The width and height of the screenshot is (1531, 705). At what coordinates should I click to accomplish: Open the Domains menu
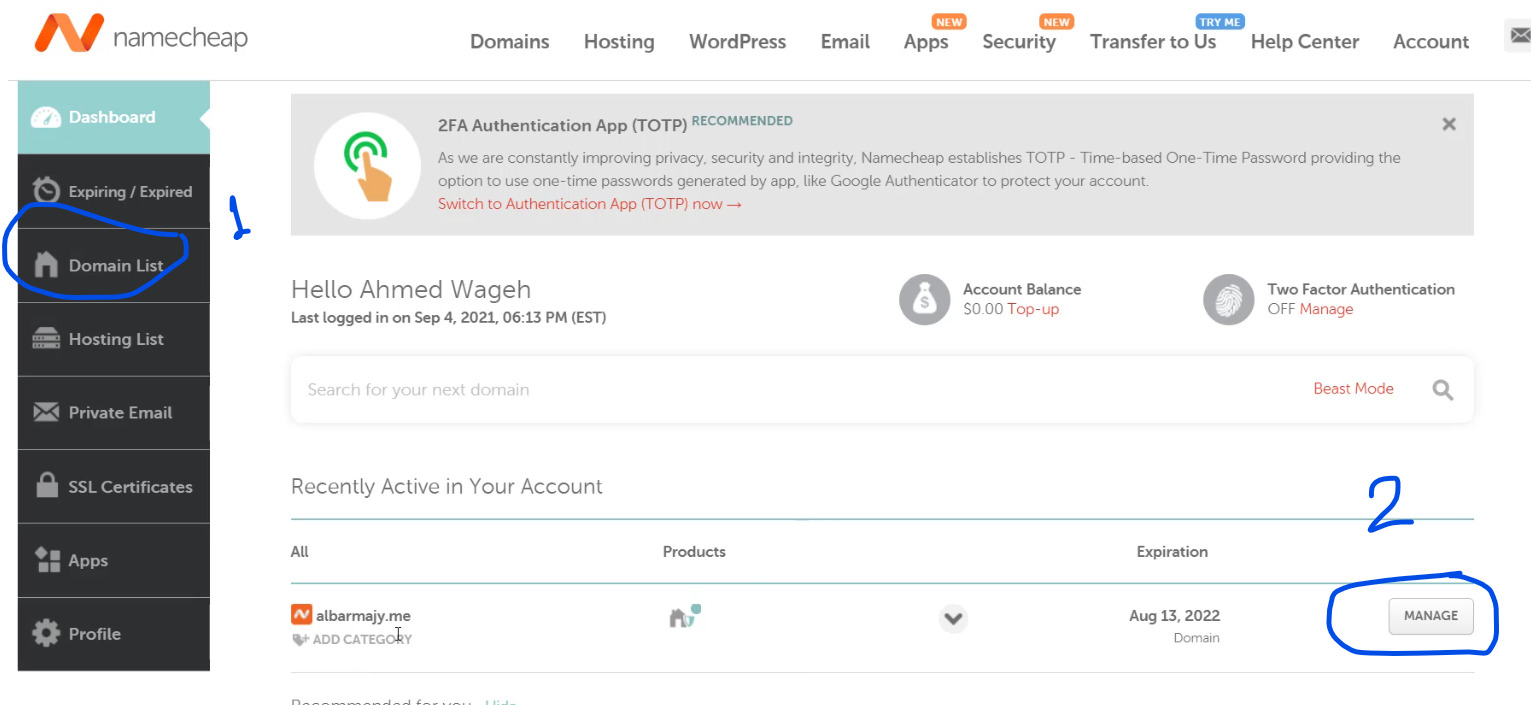510,42
